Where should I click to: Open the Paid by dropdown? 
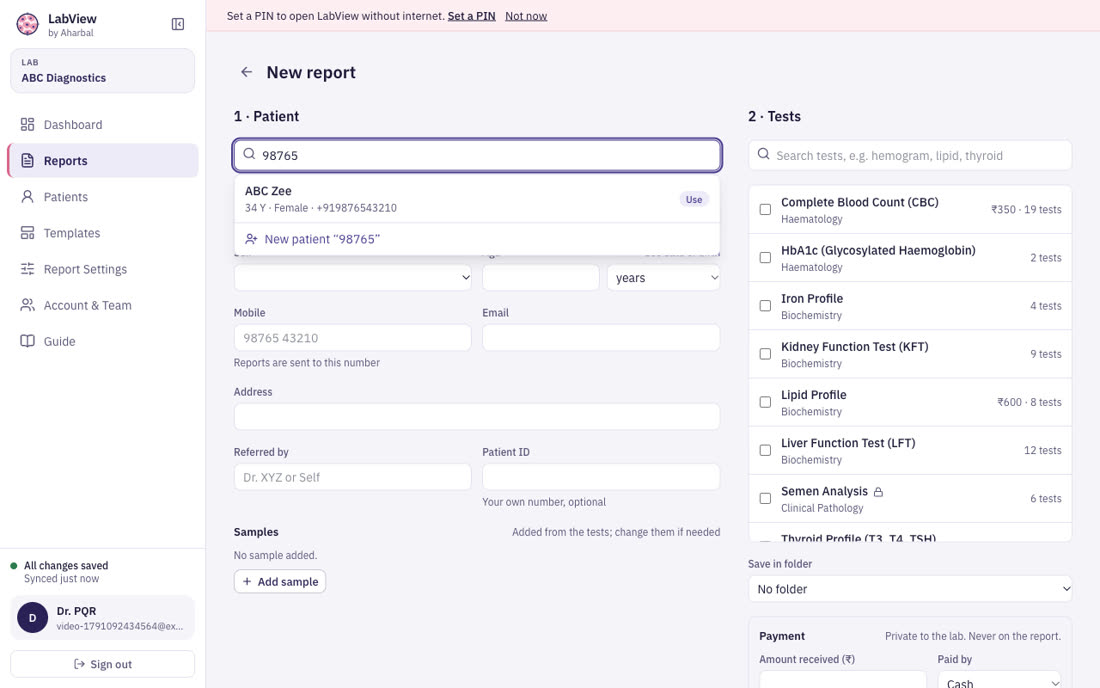(1000, 681)
